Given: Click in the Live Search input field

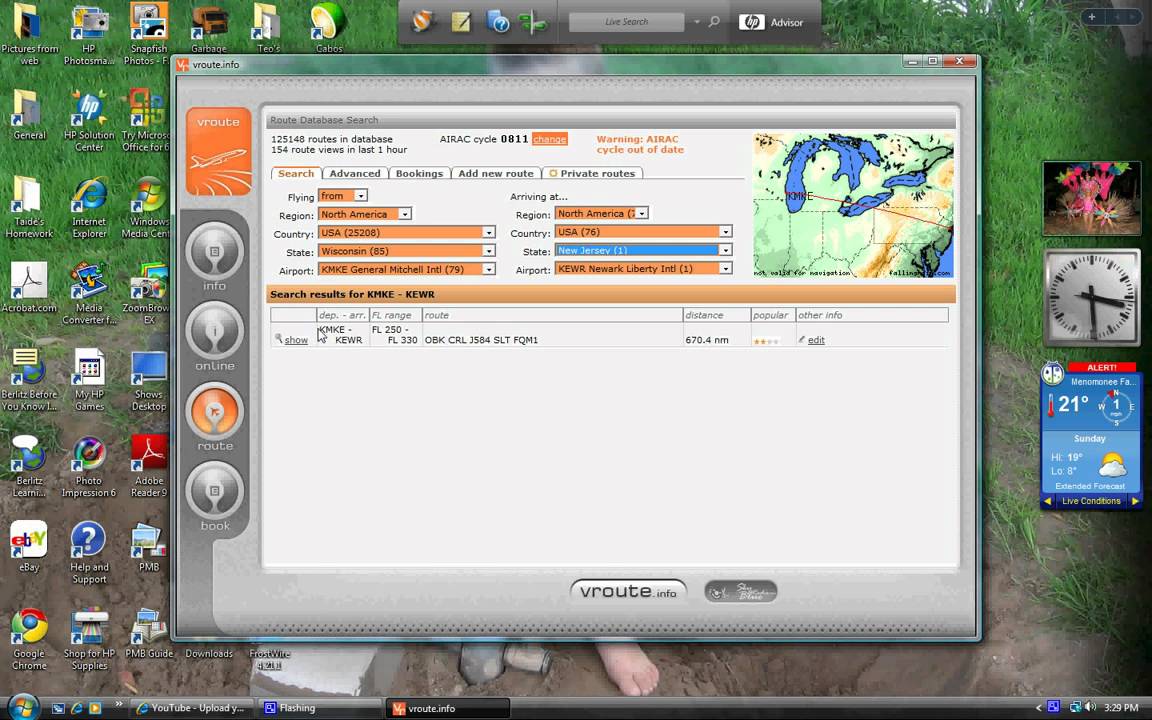Looking at the screenshot, I should click(x=627, y=22).
